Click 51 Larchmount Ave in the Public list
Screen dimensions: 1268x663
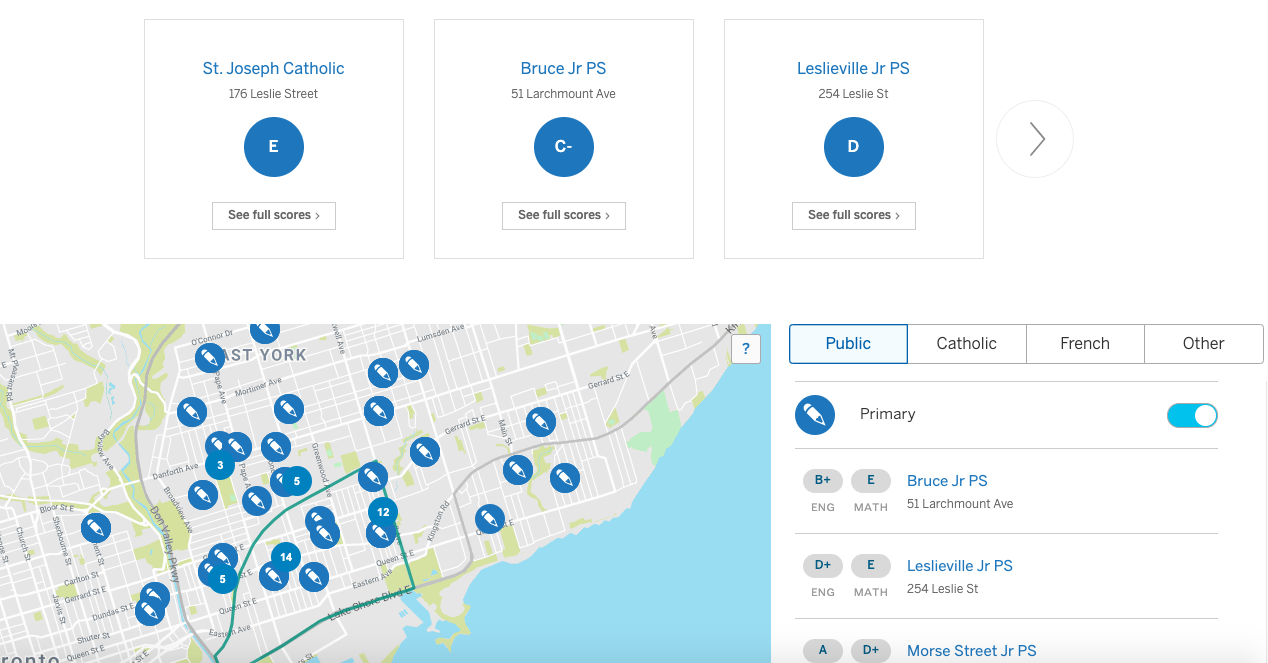960,504
